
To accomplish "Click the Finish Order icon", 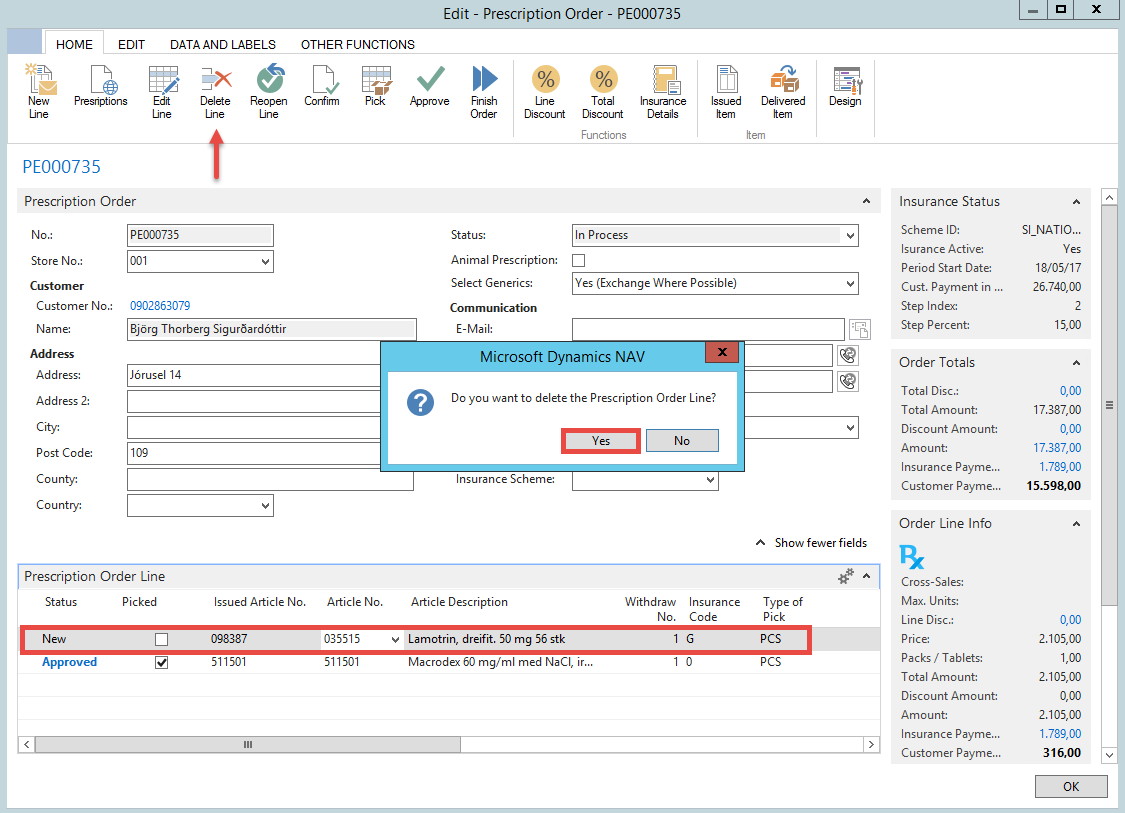I will 484,91.
